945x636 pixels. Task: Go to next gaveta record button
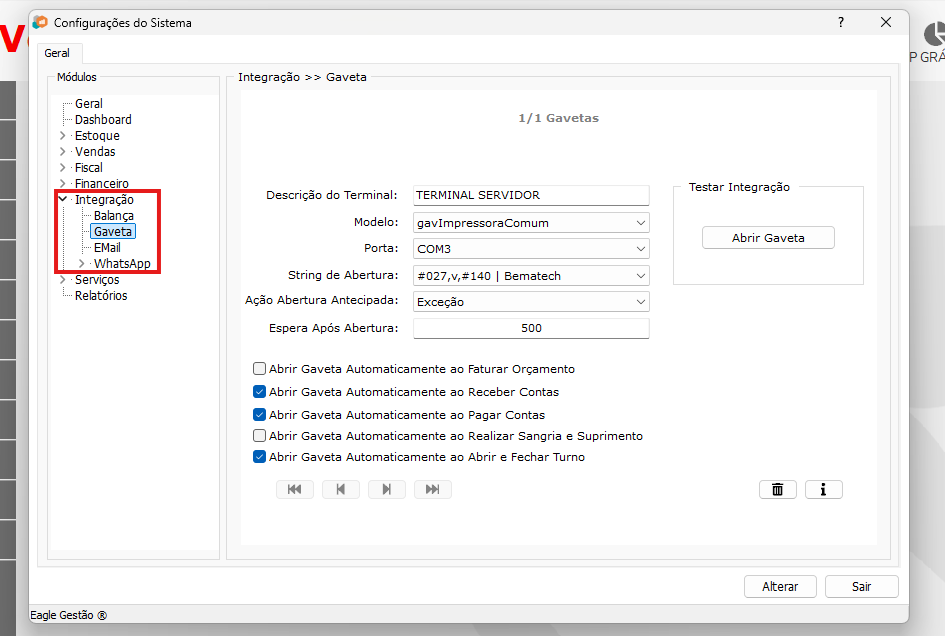[386, 489]
